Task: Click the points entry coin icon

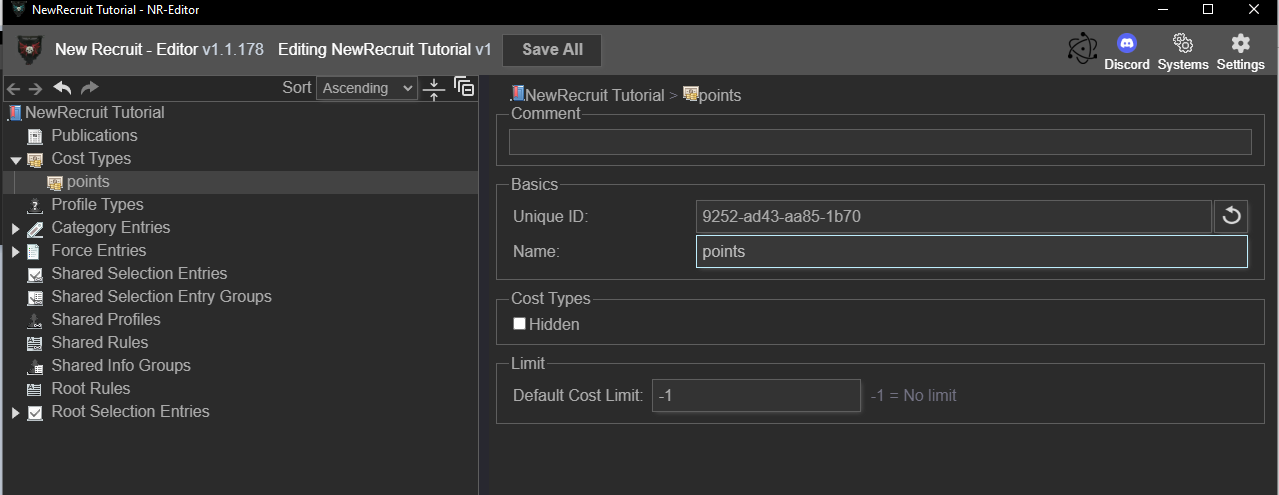Action: (55, 182)
